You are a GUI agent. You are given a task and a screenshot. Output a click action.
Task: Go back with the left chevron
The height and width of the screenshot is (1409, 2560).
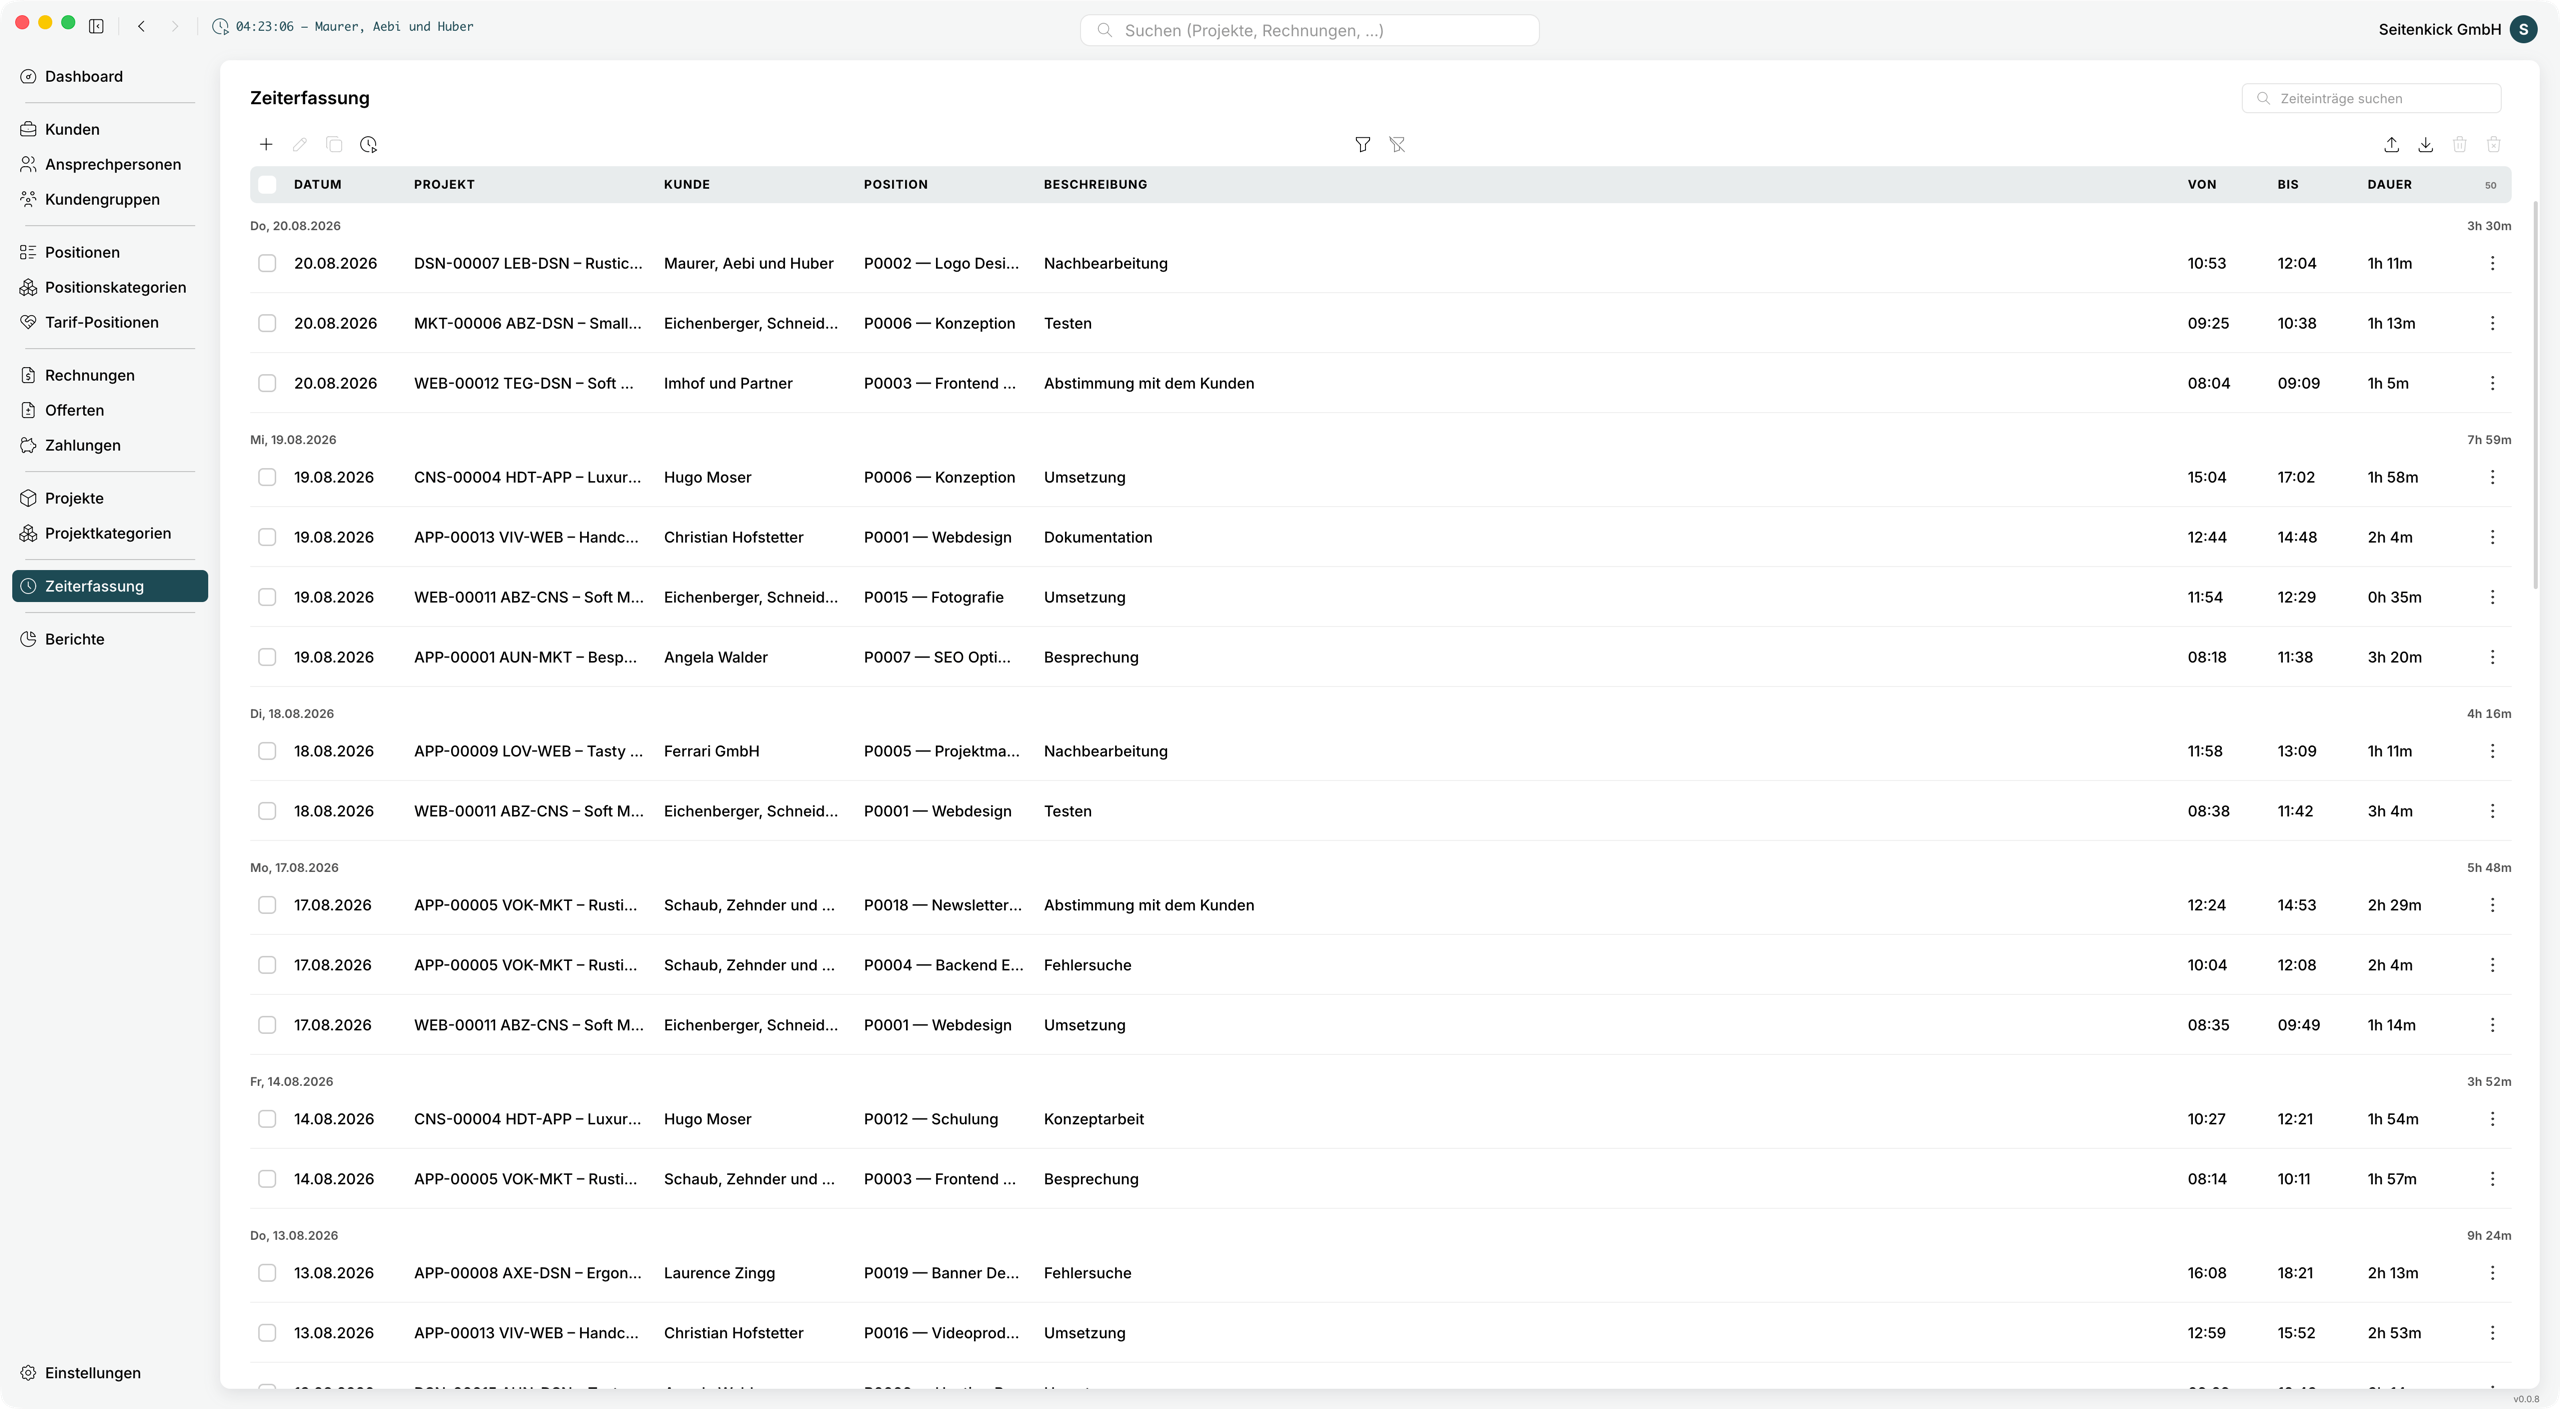141,26
